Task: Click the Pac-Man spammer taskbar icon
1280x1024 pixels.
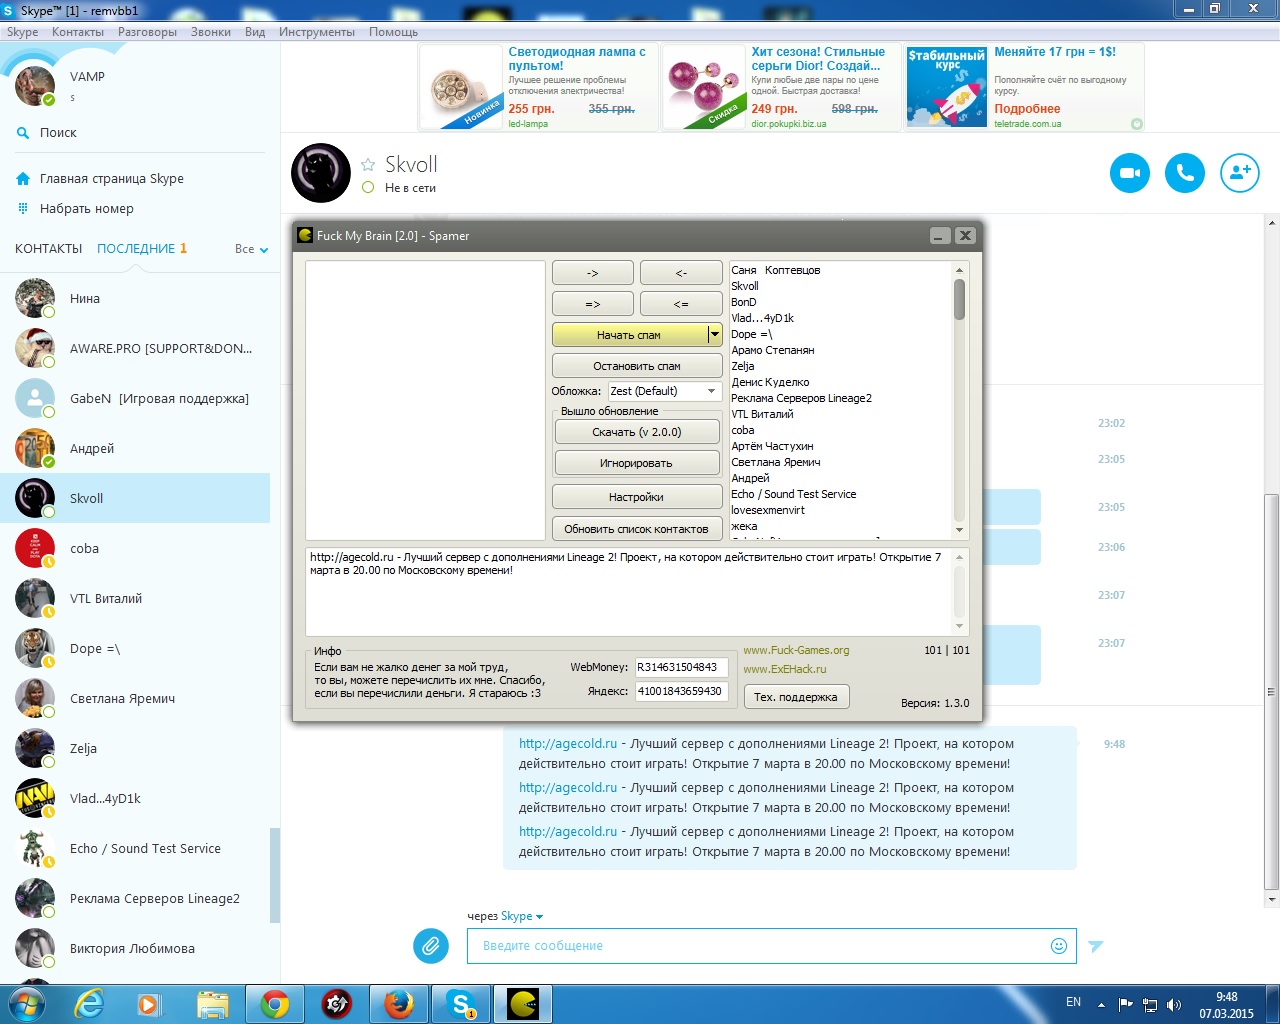Action: (x=523, y=1004)
